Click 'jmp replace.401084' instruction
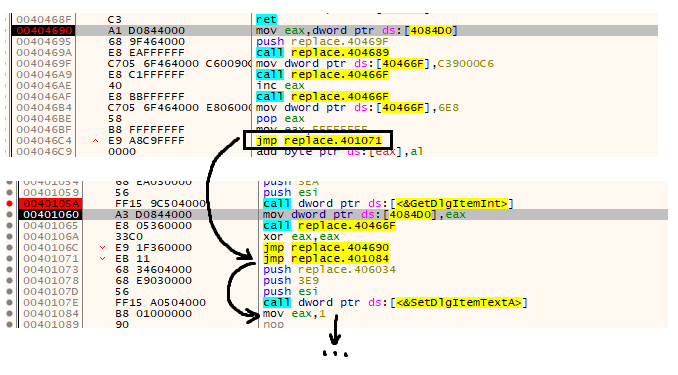Image resolution: width=678 pixels, height=375 pixels. tap(326, 259)
